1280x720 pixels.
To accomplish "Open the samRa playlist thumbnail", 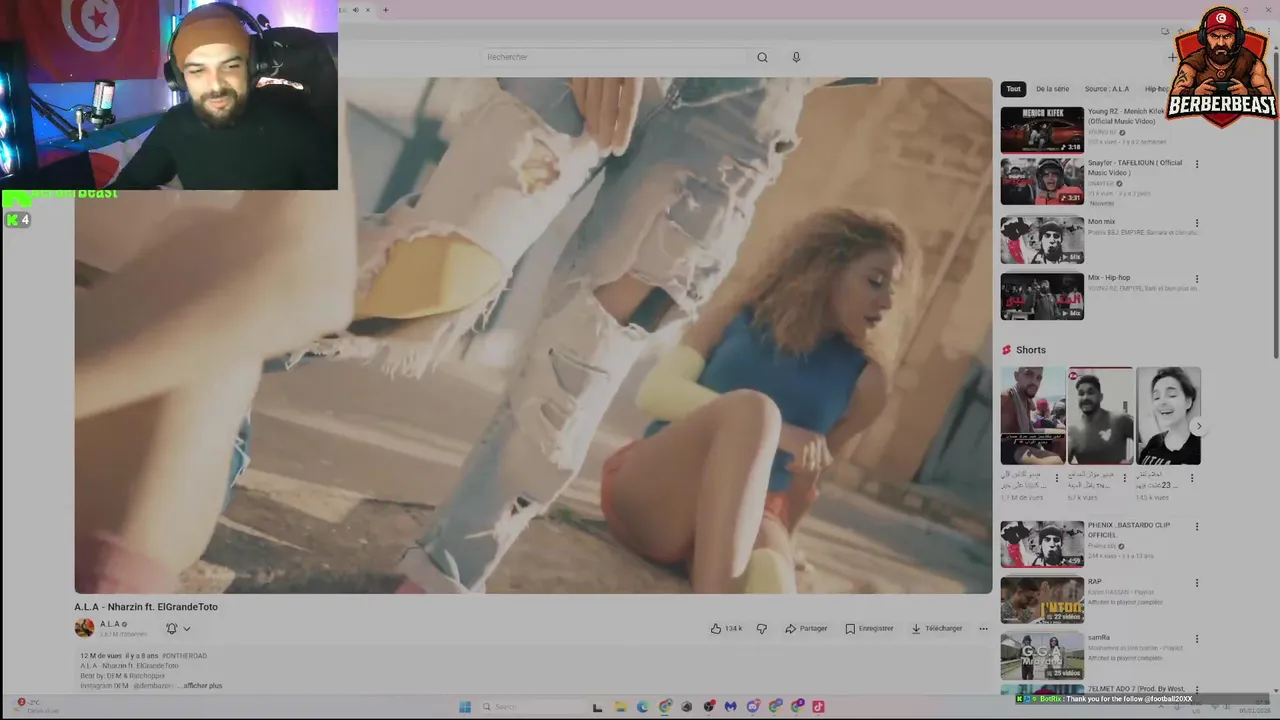I will point(1042,656).
